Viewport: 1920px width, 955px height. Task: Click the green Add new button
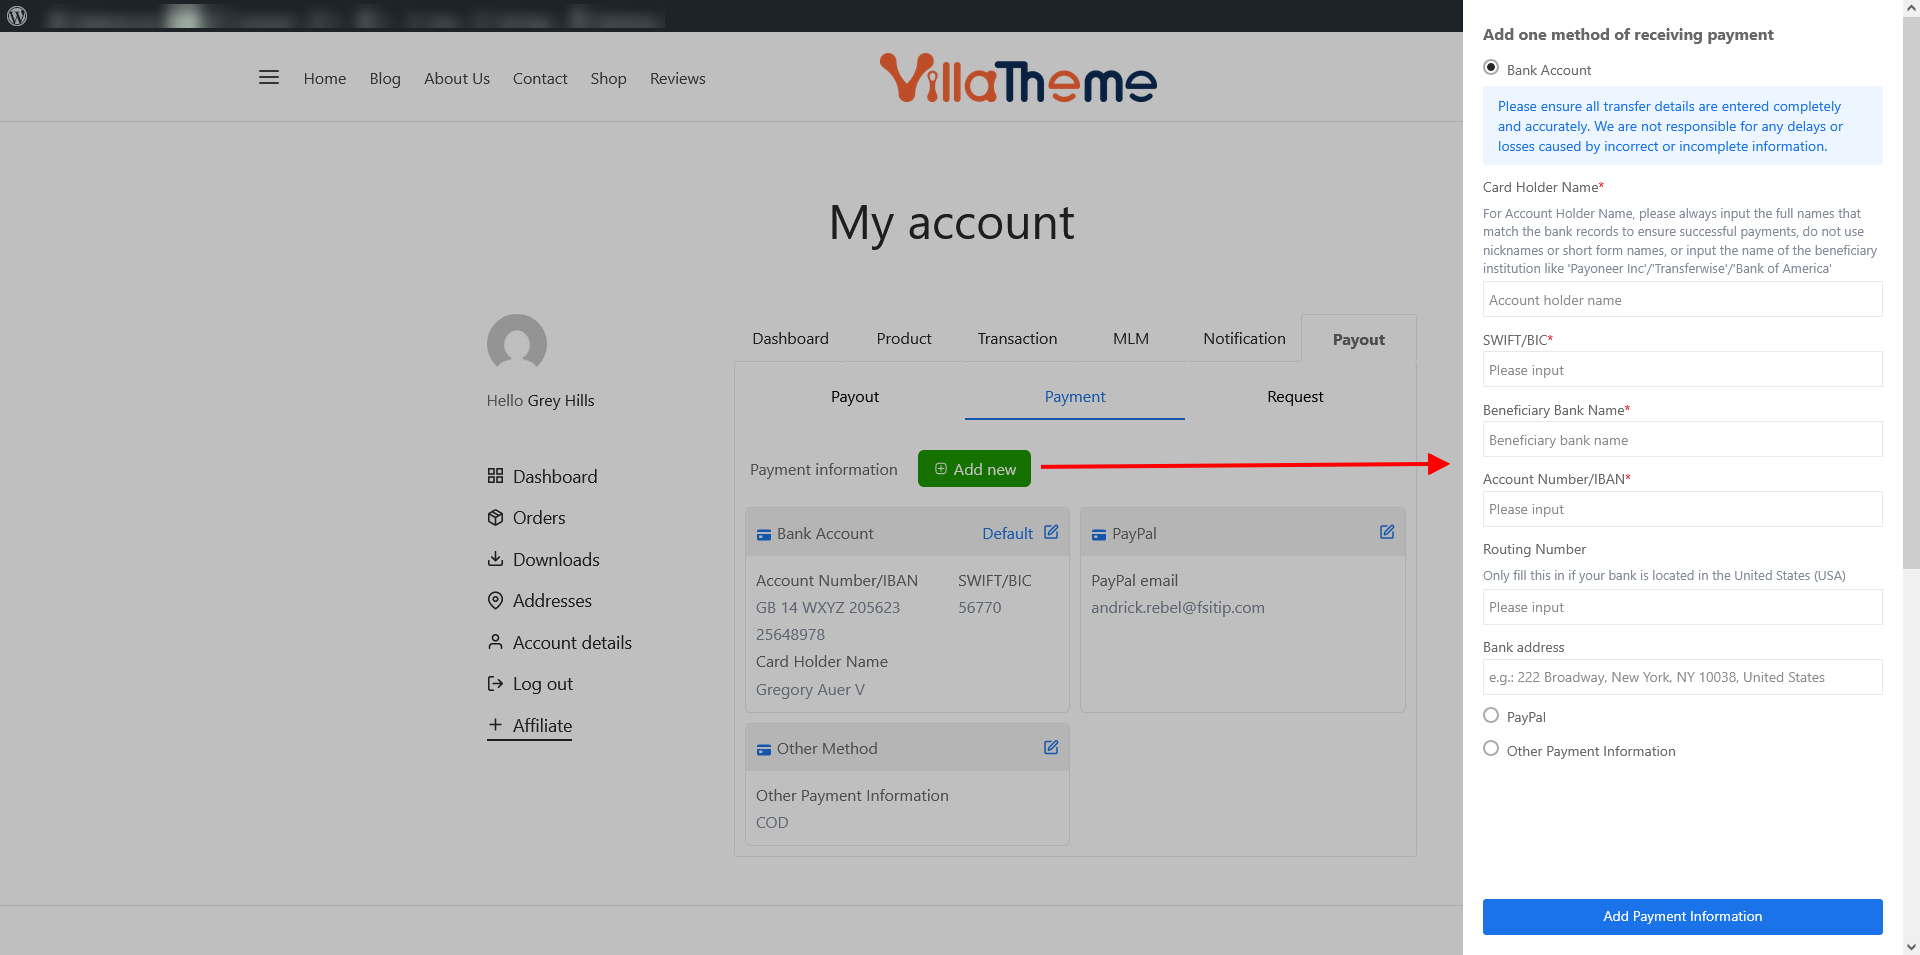pos(974,469)
